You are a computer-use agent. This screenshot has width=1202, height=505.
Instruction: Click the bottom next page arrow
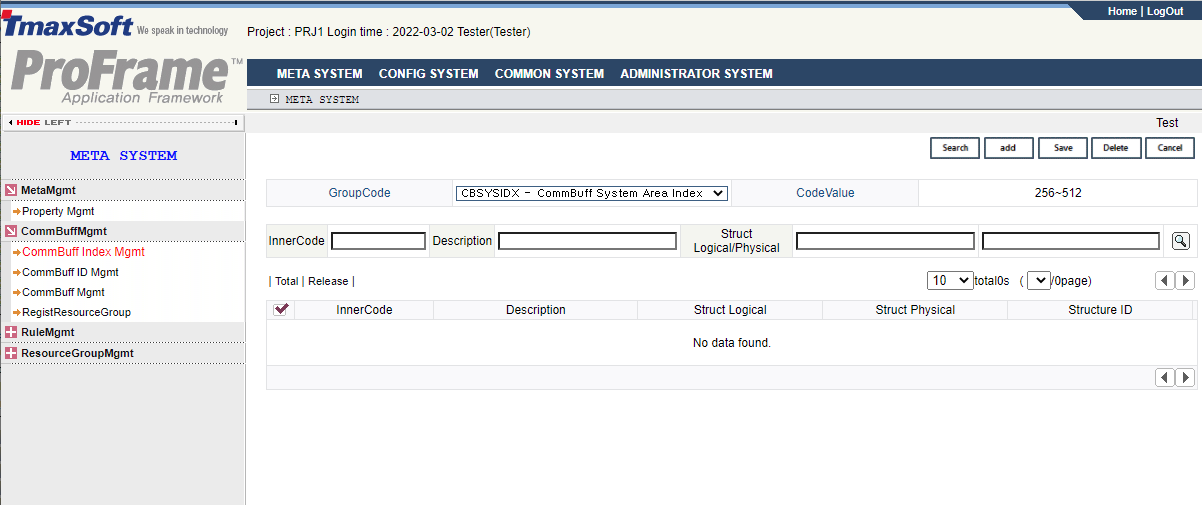click(x=1185, y=377)
